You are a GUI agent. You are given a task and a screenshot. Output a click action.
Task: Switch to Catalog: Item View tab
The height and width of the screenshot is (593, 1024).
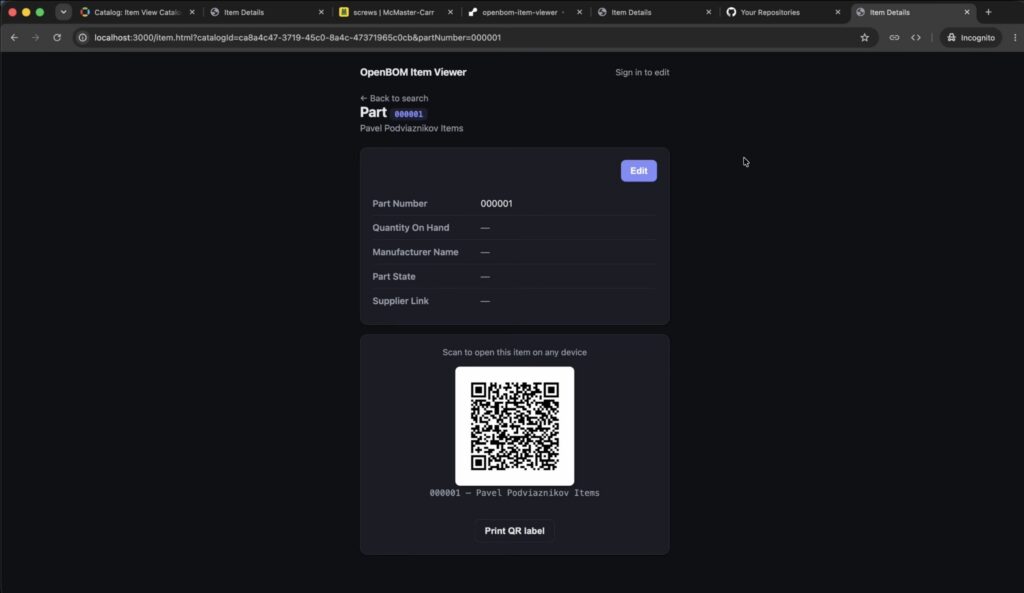136,12
